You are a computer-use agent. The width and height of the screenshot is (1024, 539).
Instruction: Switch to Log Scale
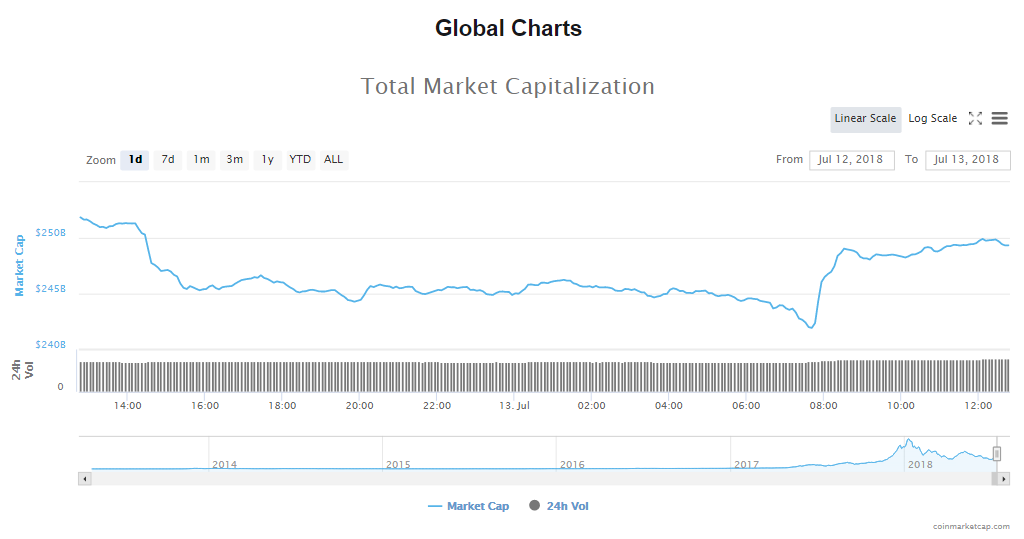point(932,119)
